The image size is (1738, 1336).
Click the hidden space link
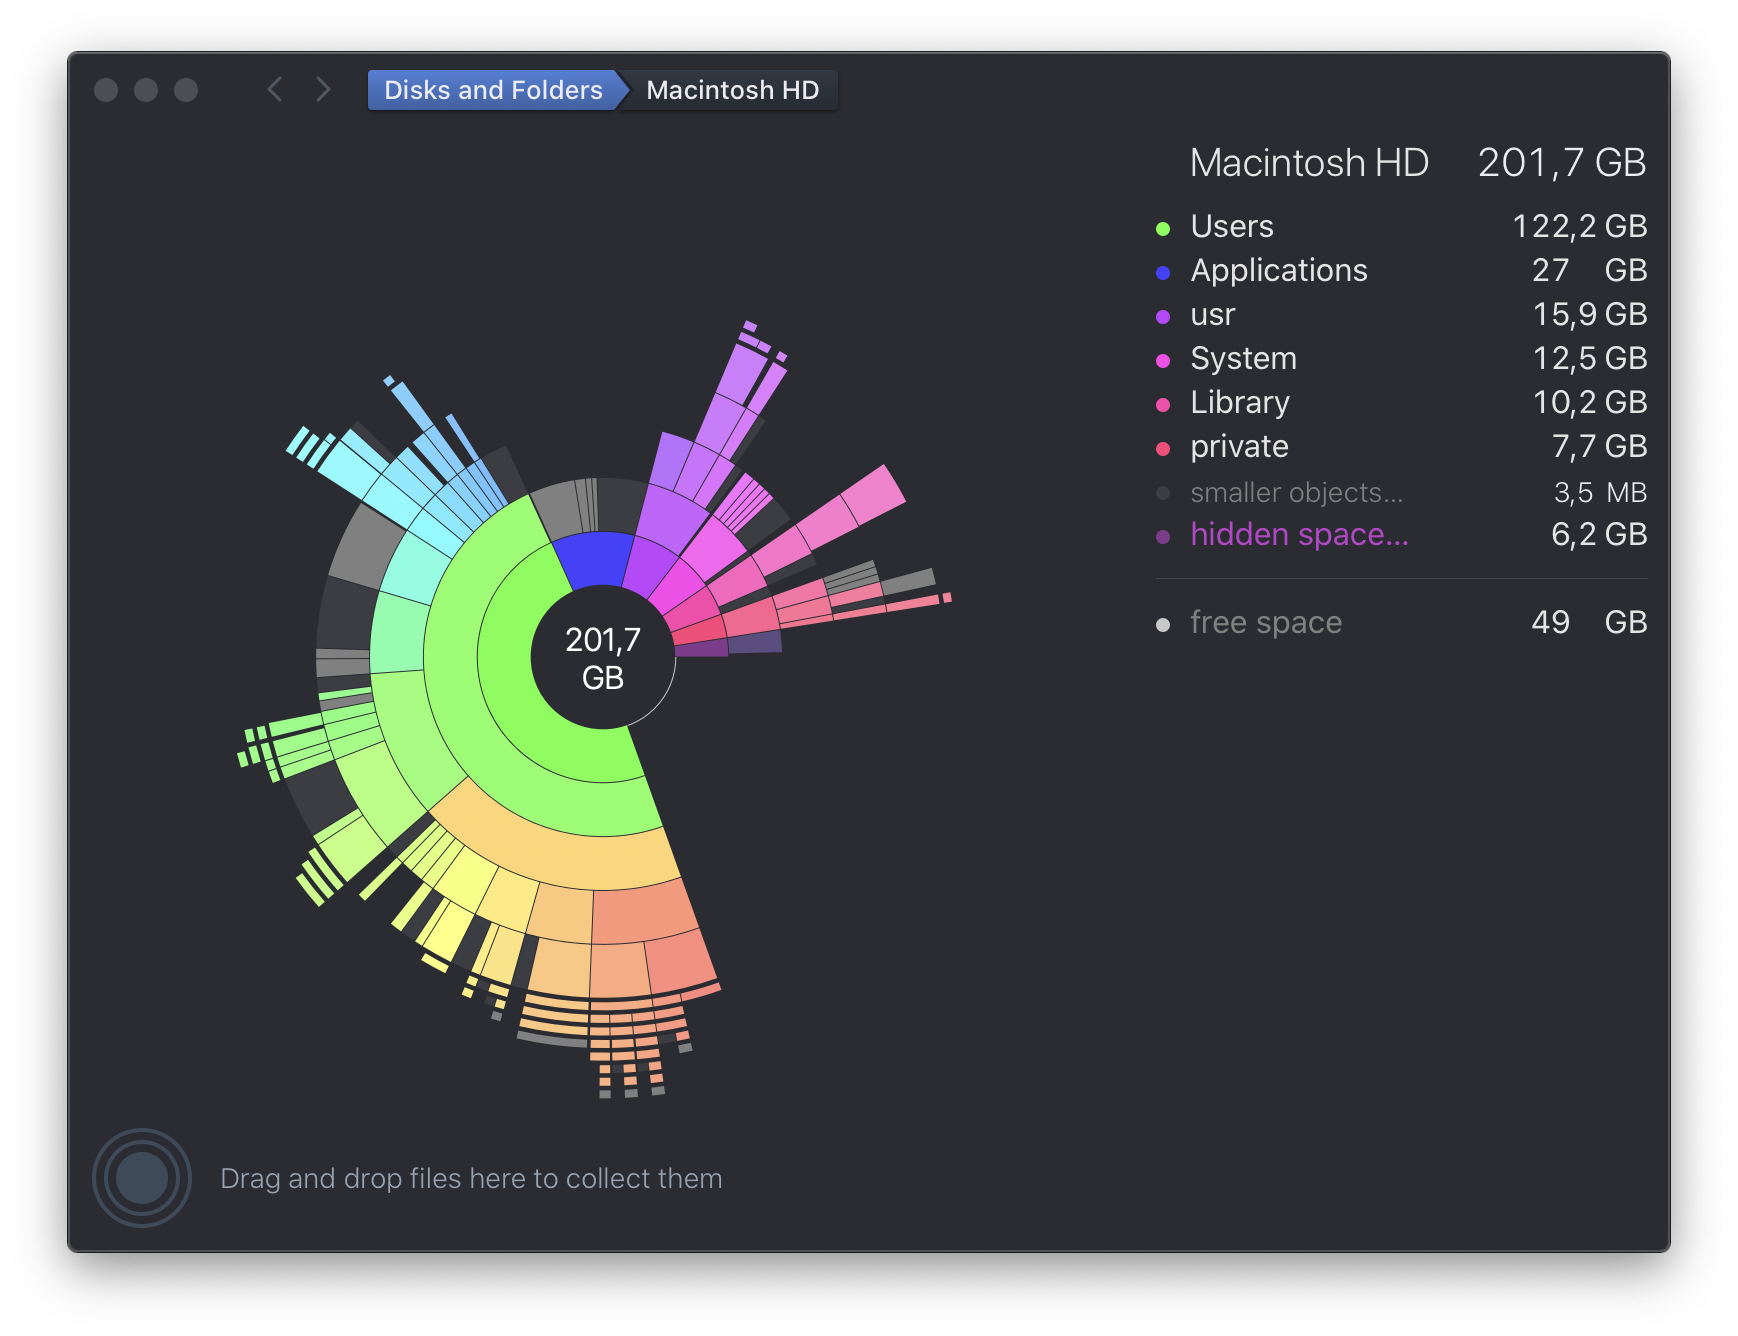click(x=1299, y=535)
